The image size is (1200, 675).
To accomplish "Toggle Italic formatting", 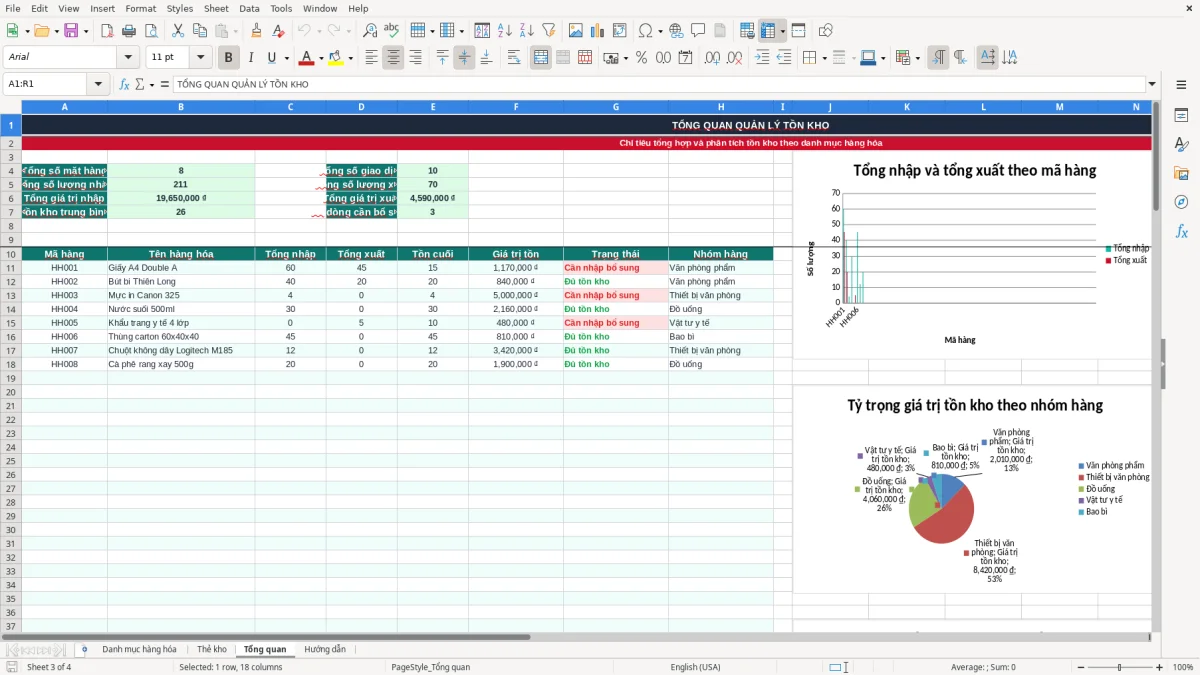I will coord(251,58).
